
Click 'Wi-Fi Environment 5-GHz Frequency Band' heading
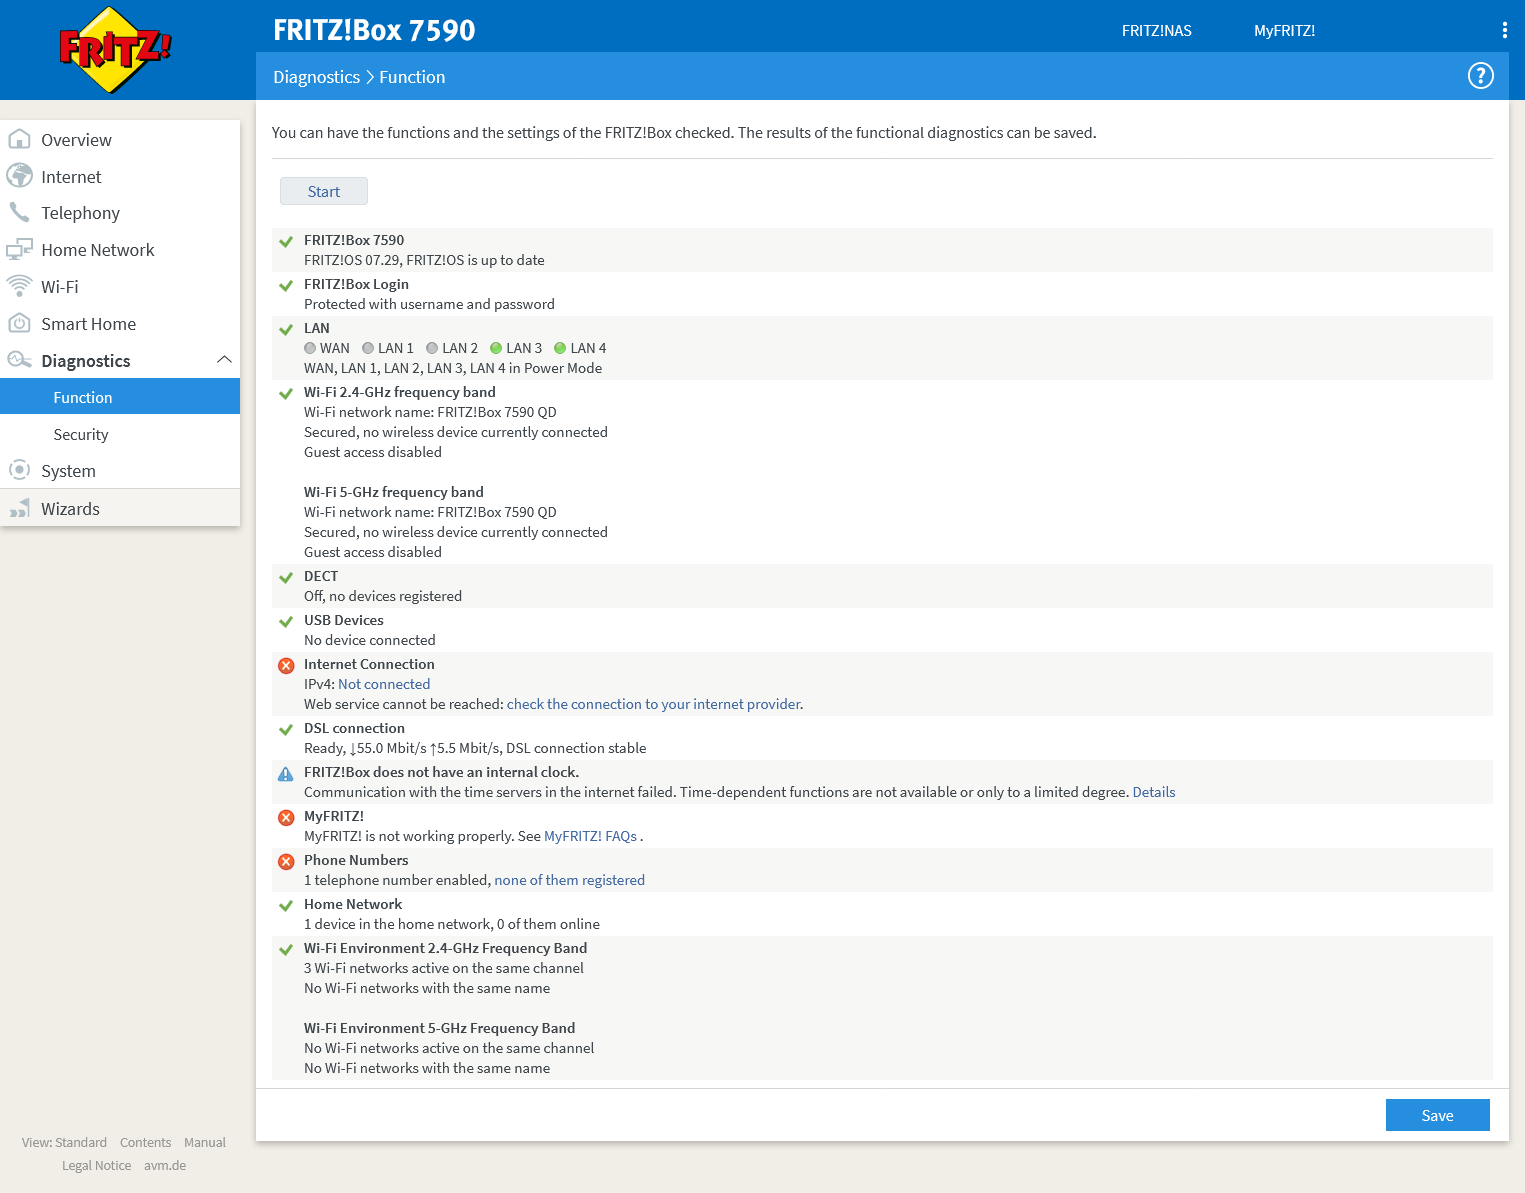click(440, 1028)
